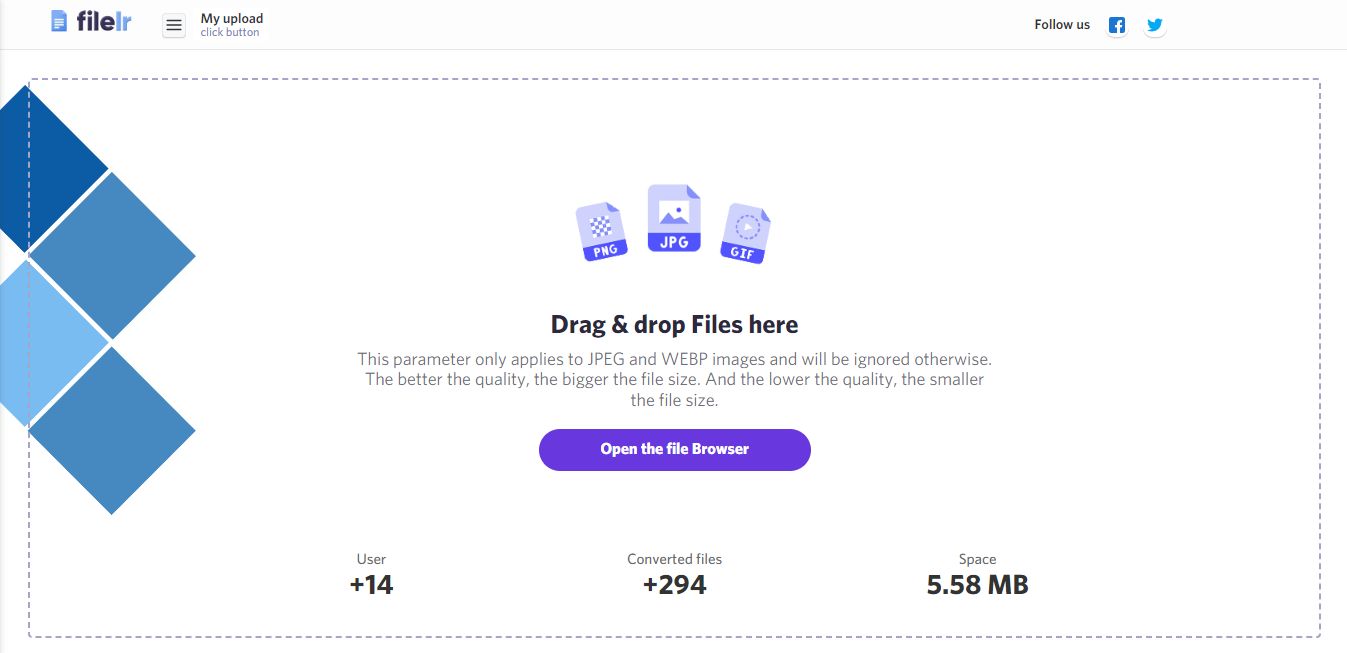Click the Follow us label
The image size is (1347, 653).
[x=1062, y=25]
